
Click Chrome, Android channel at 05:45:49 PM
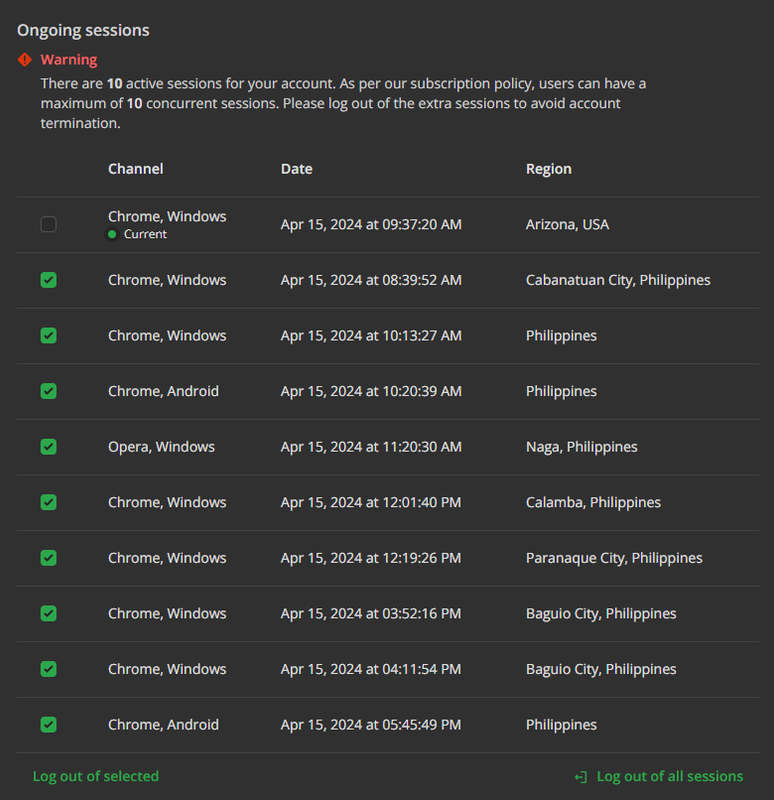(163, 724)
